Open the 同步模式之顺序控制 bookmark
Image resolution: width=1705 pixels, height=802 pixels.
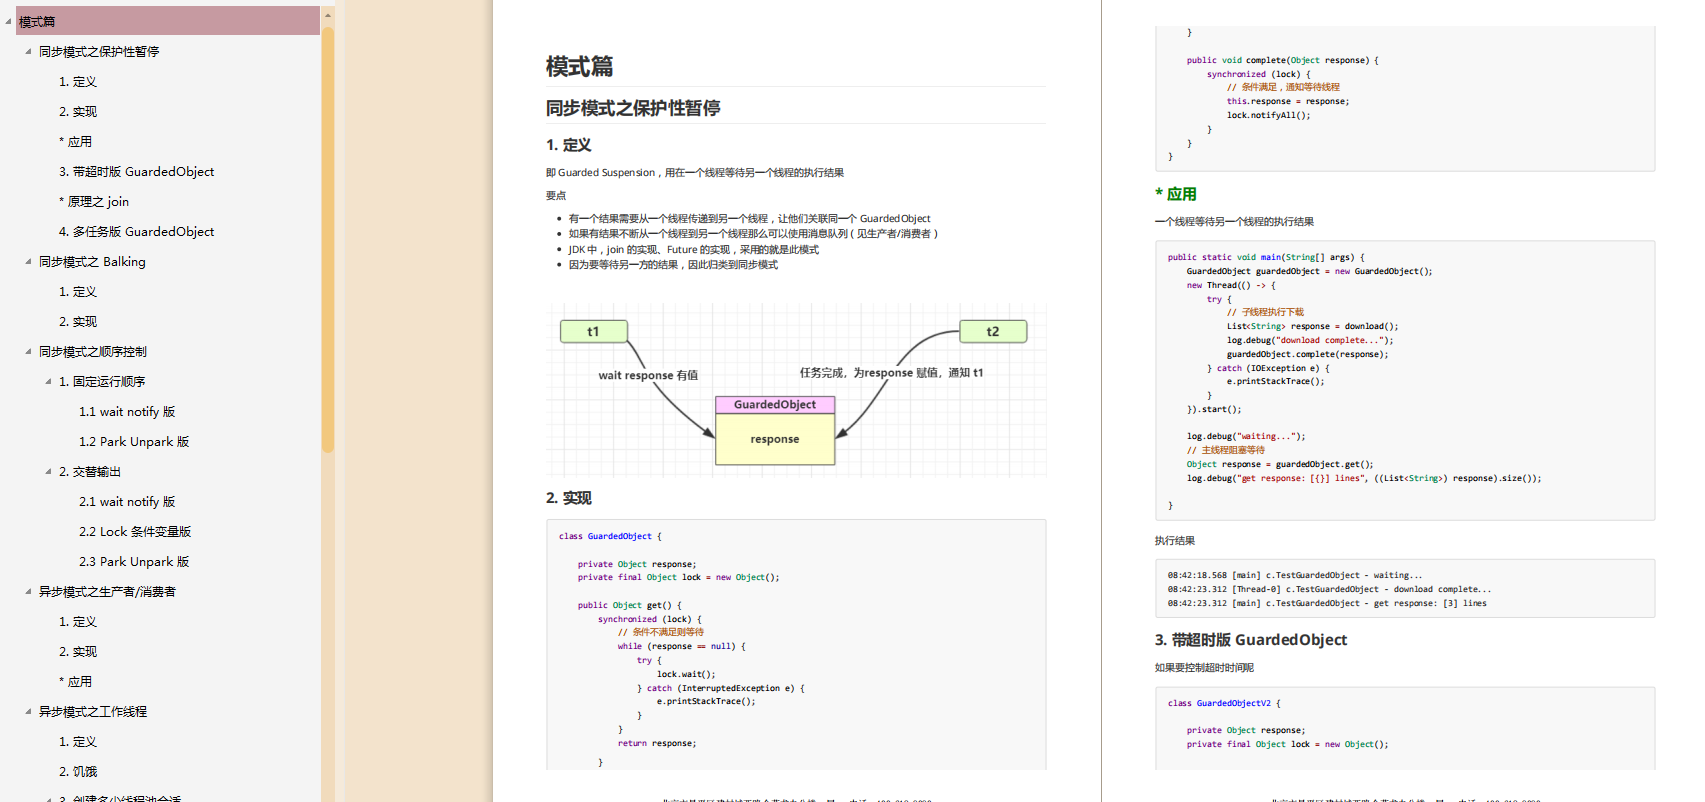(93, 351)
